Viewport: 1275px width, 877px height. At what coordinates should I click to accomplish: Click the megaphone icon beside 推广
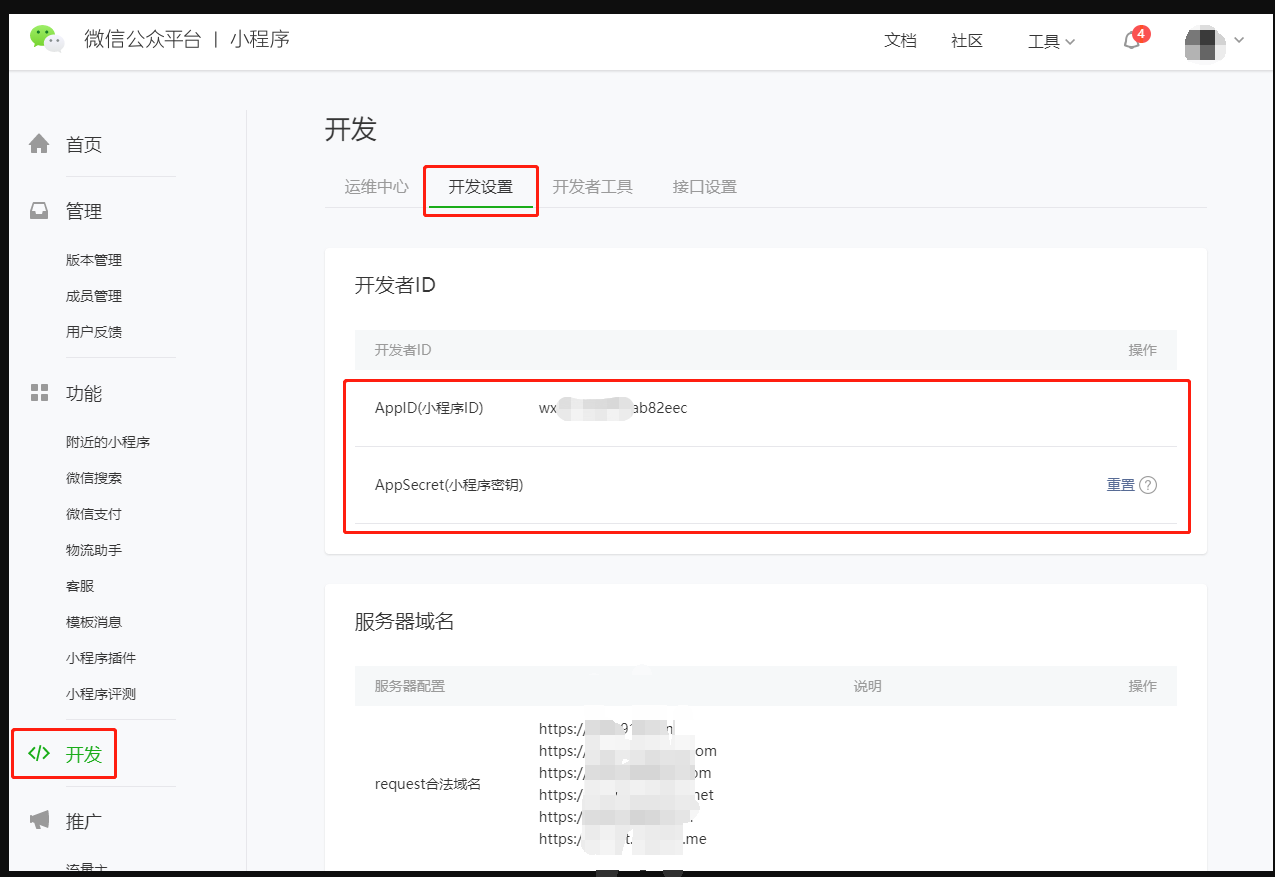[x=39, y=820]
